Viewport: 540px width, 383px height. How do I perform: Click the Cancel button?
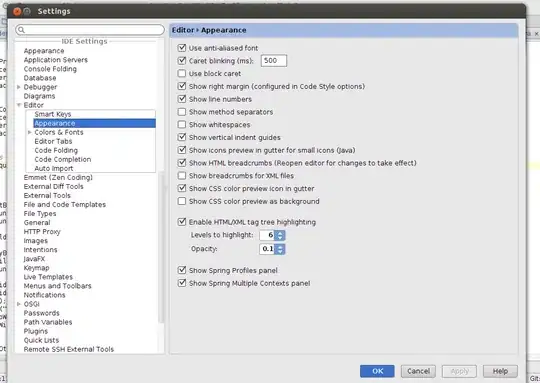(x=418, y=371)
